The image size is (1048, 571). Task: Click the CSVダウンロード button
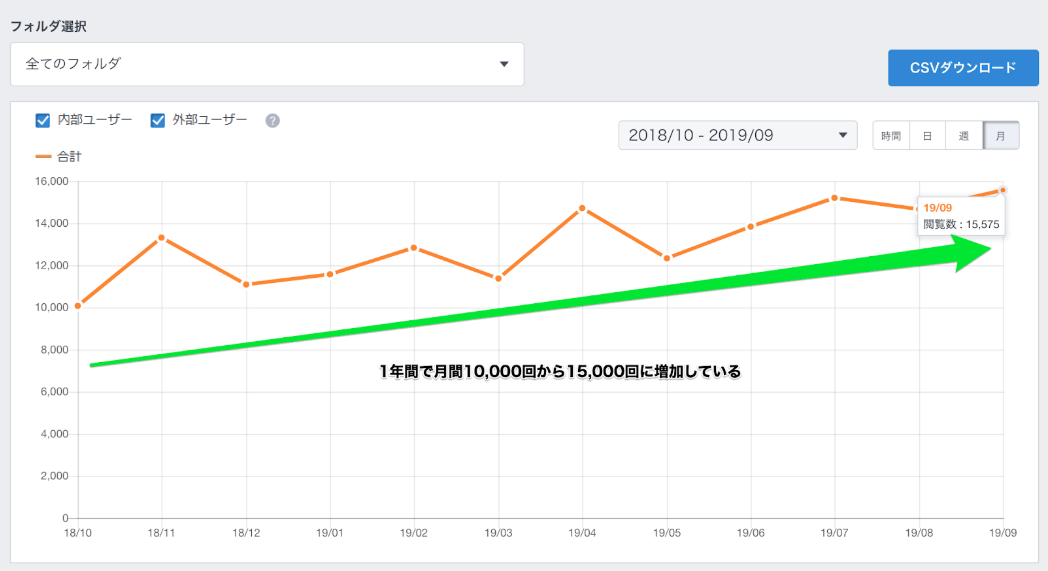(x=963, y=68)
